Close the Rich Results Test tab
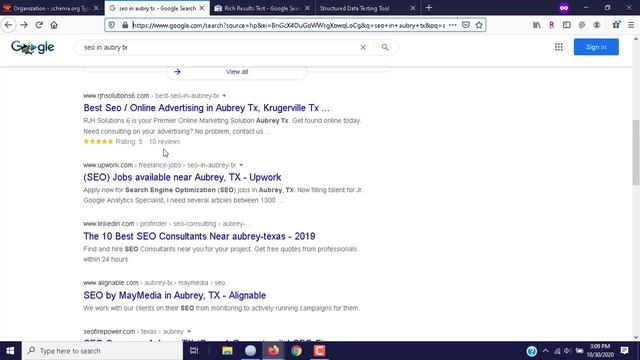The image size is (640, 360). [307, 8]
